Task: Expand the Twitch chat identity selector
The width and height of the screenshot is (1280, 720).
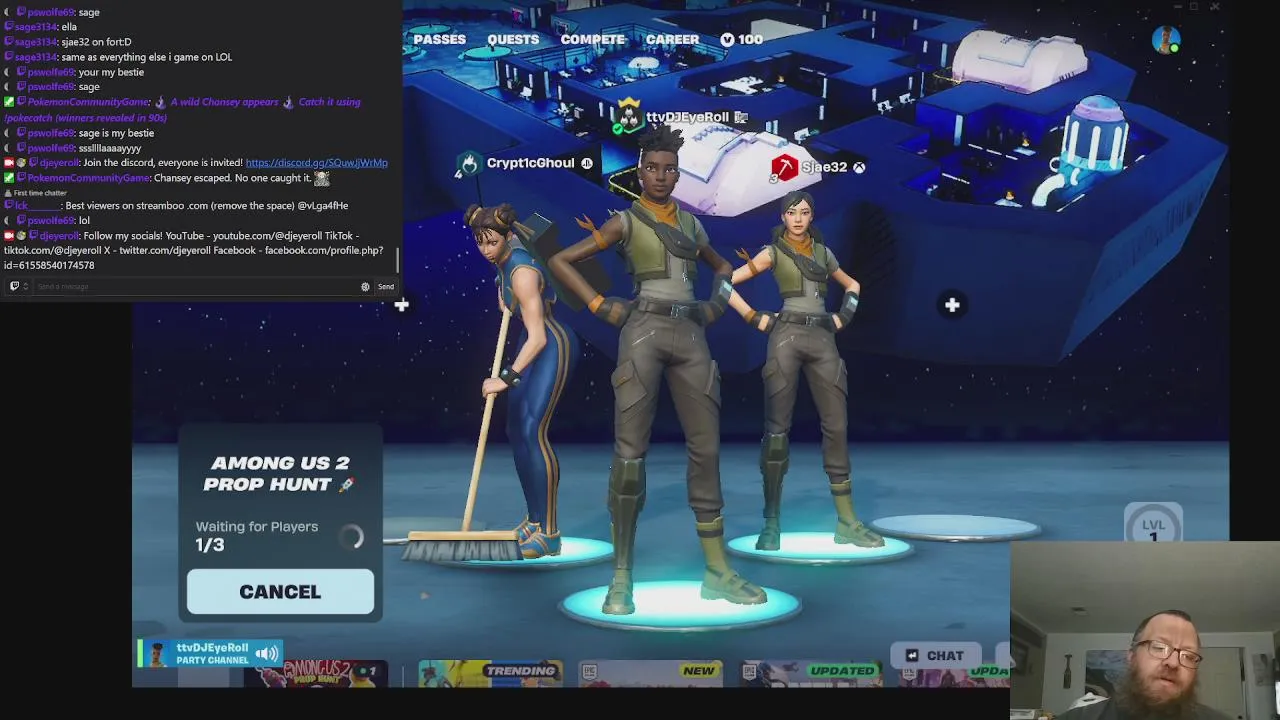Action: tap(17, 287)
